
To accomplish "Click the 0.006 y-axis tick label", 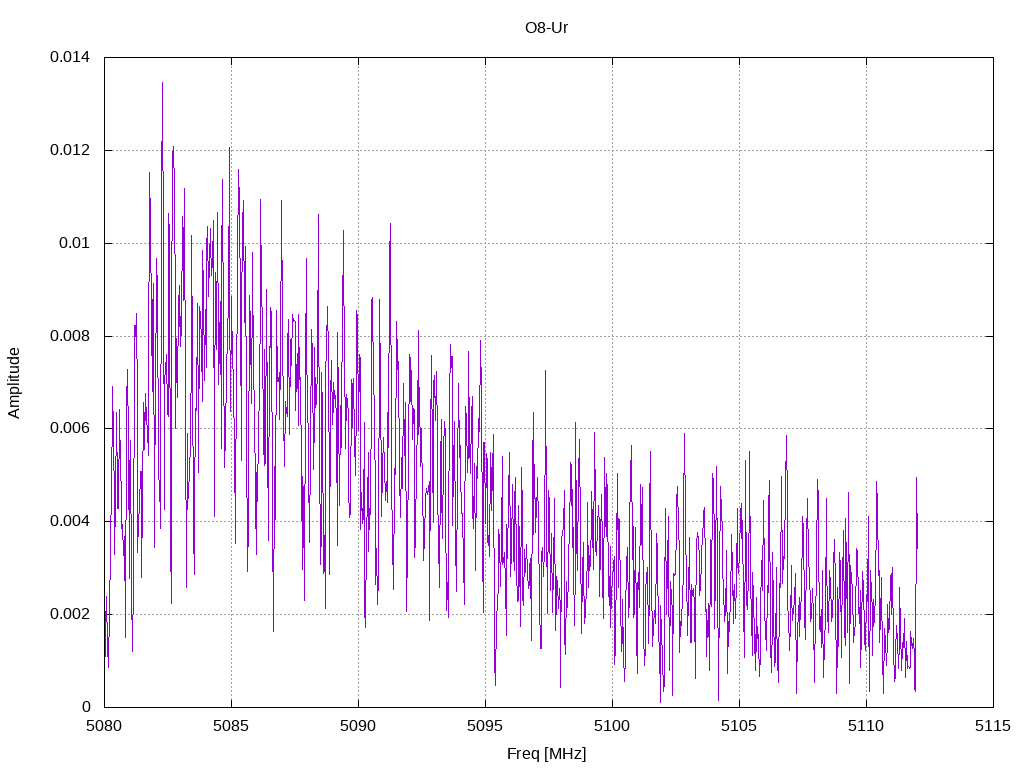I will pos(70,428).
